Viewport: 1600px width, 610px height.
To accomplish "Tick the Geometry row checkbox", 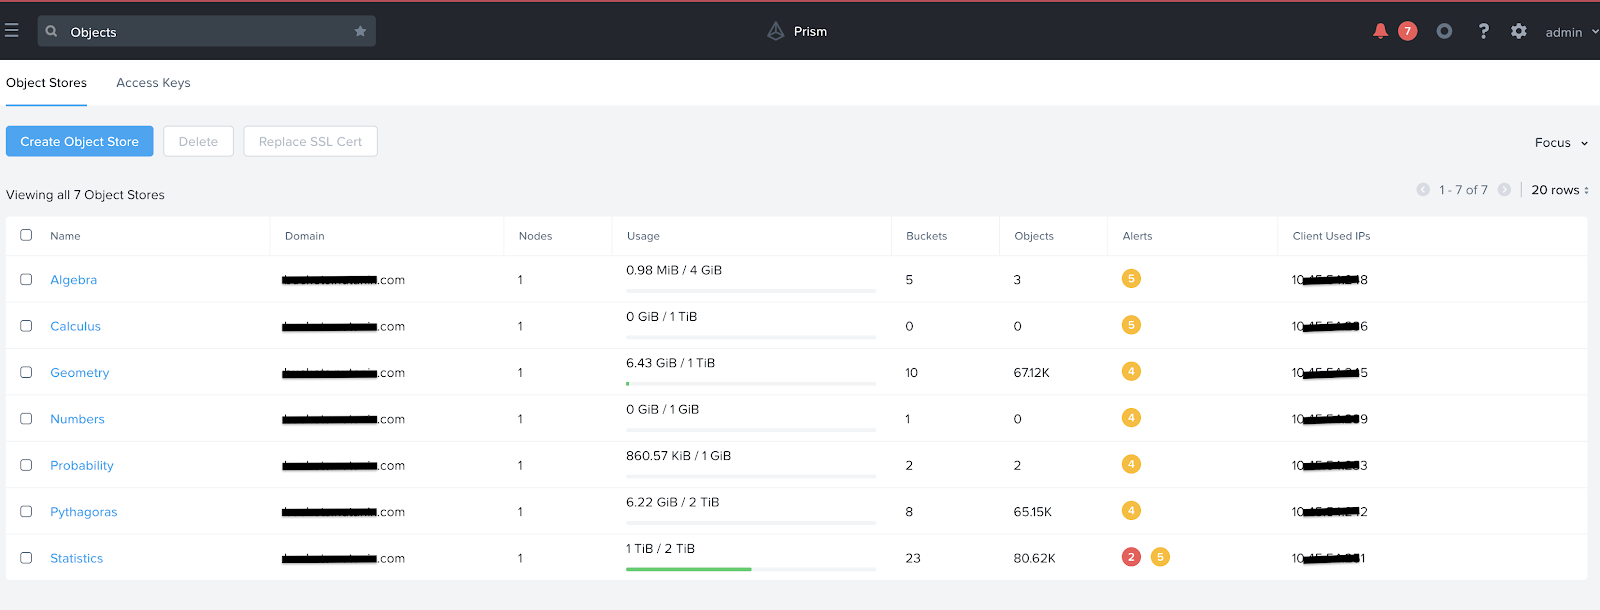I will coord(26,372).
